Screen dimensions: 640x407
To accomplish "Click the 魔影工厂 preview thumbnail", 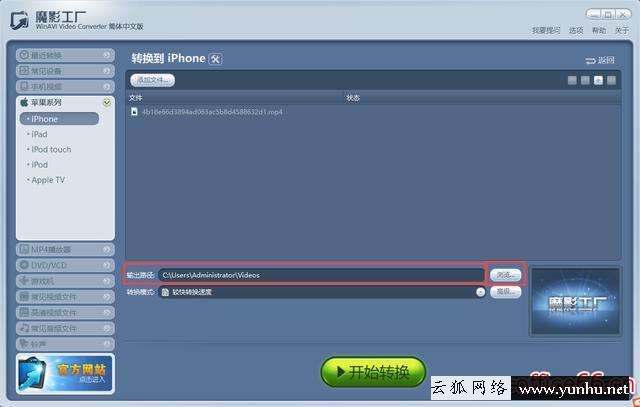I will coord(576,302).
